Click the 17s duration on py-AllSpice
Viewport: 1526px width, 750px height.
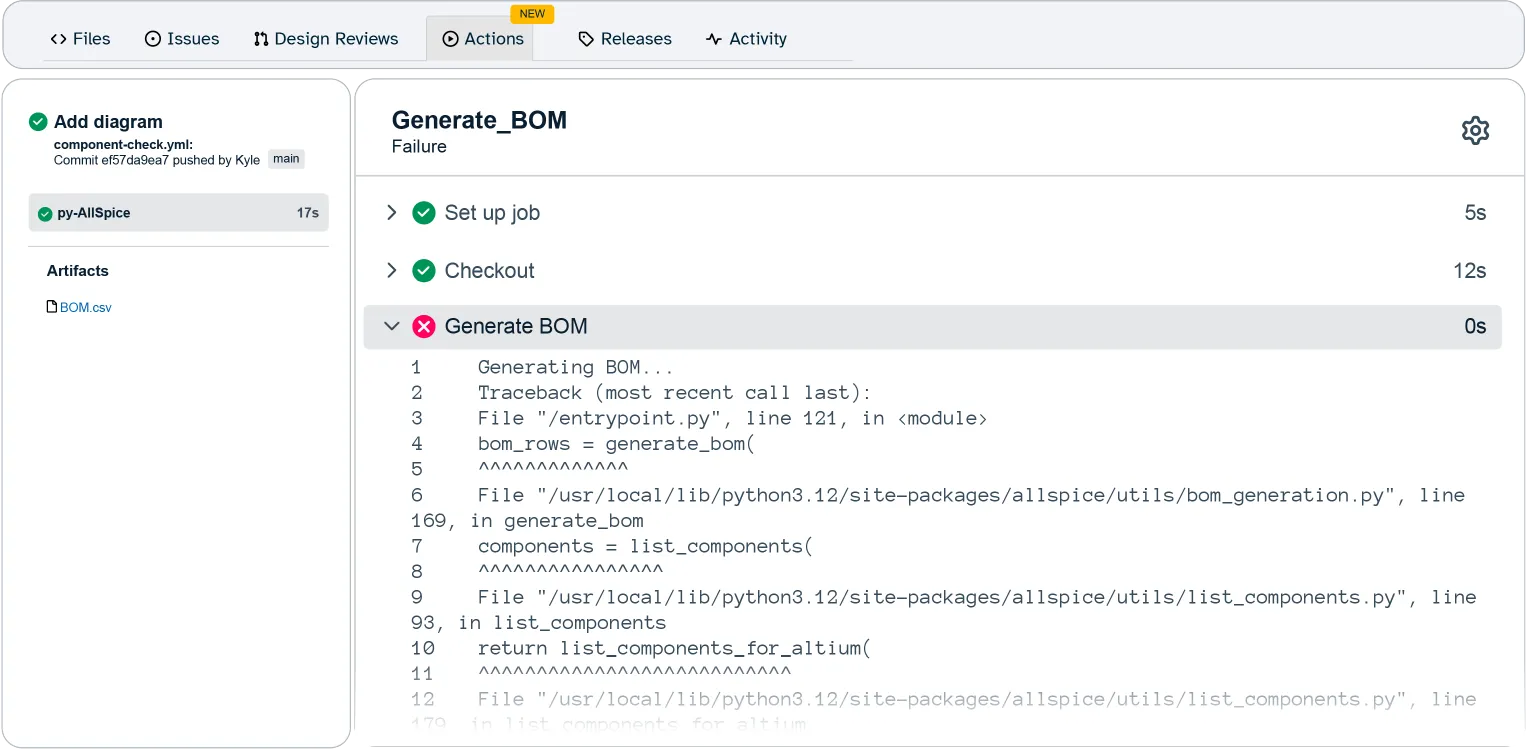coord(308,213)
